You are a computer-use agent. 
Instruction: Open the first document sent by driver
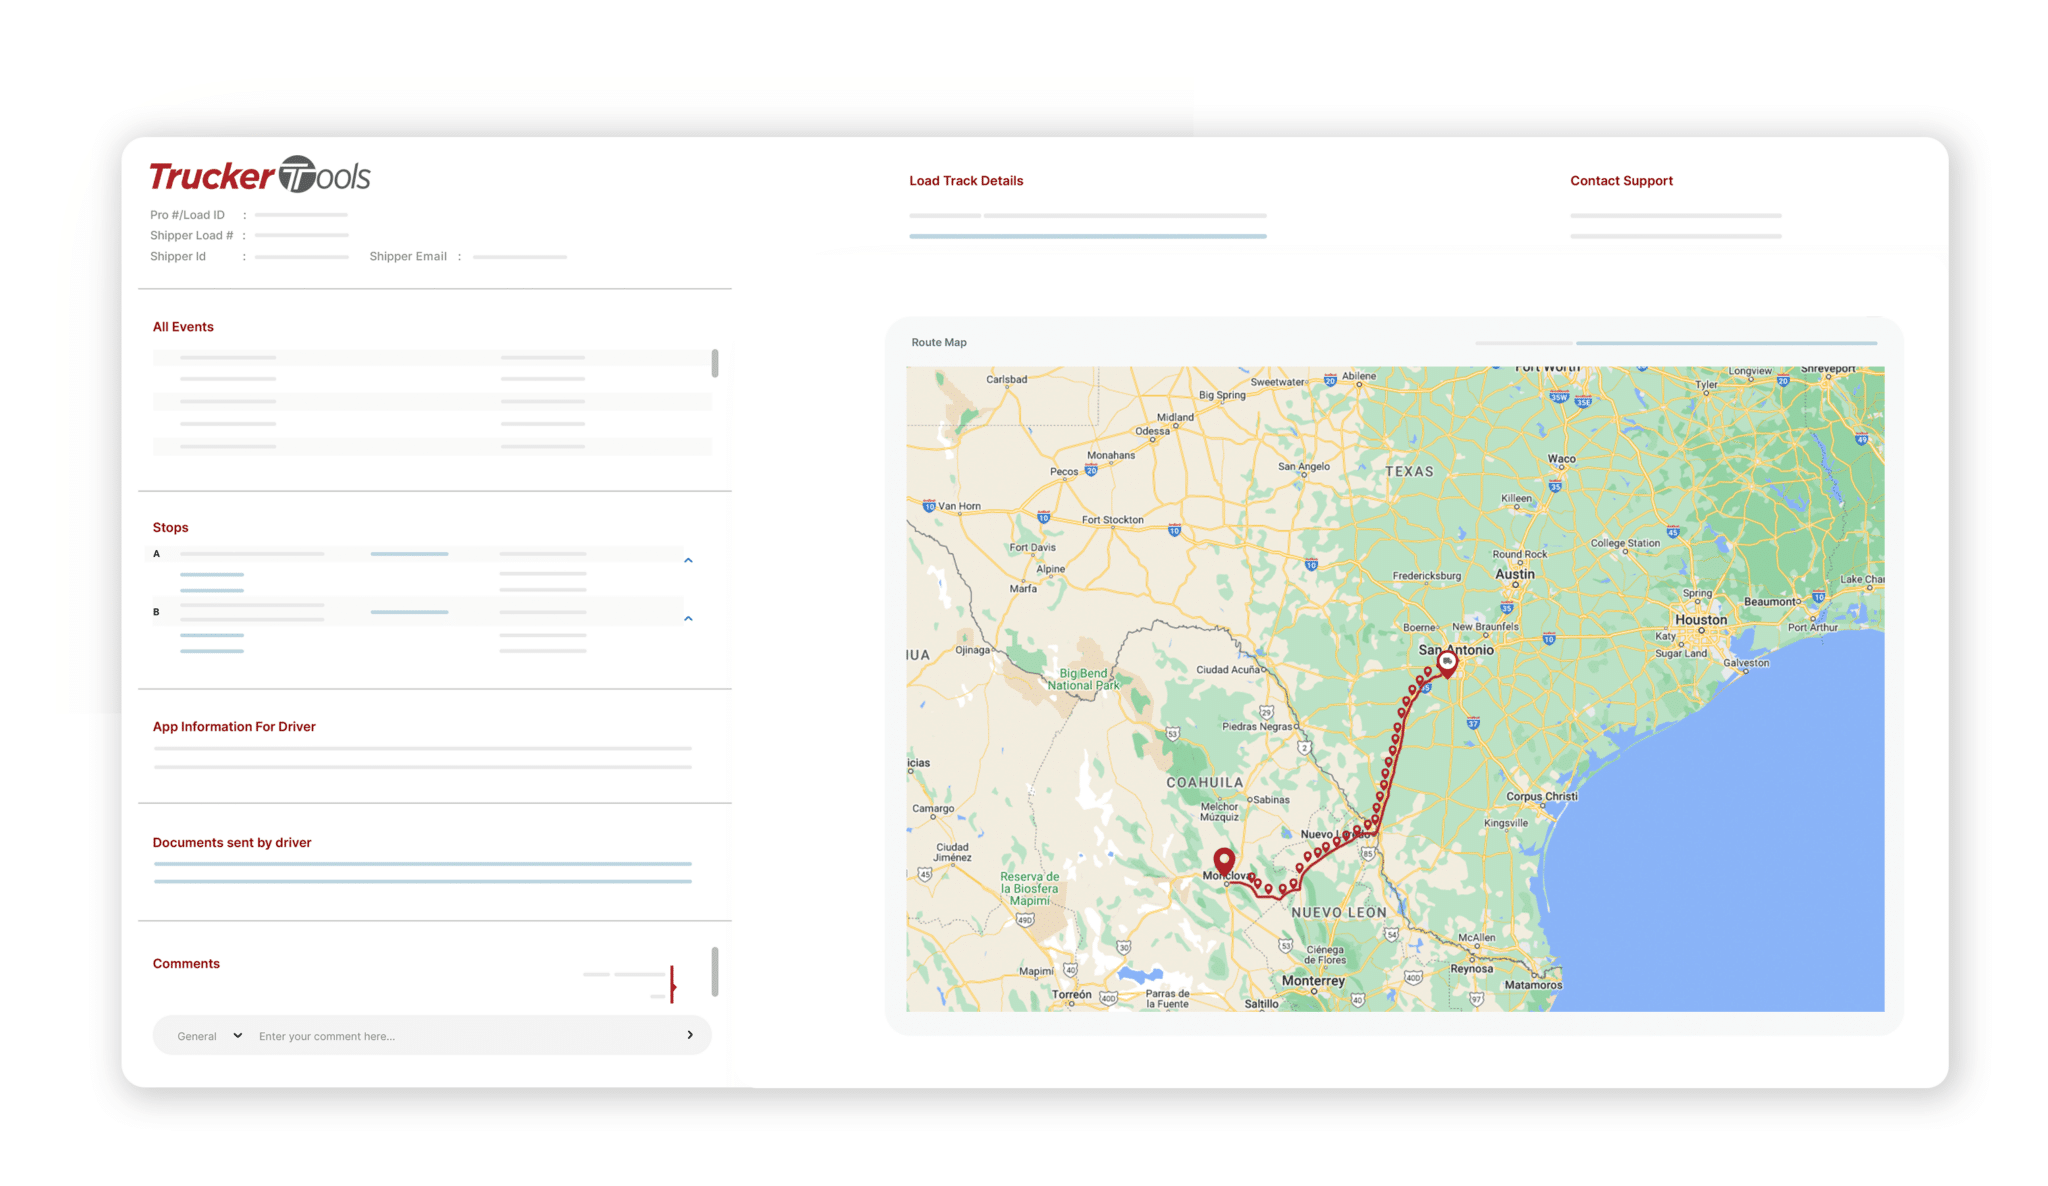[x=421, y=862]
